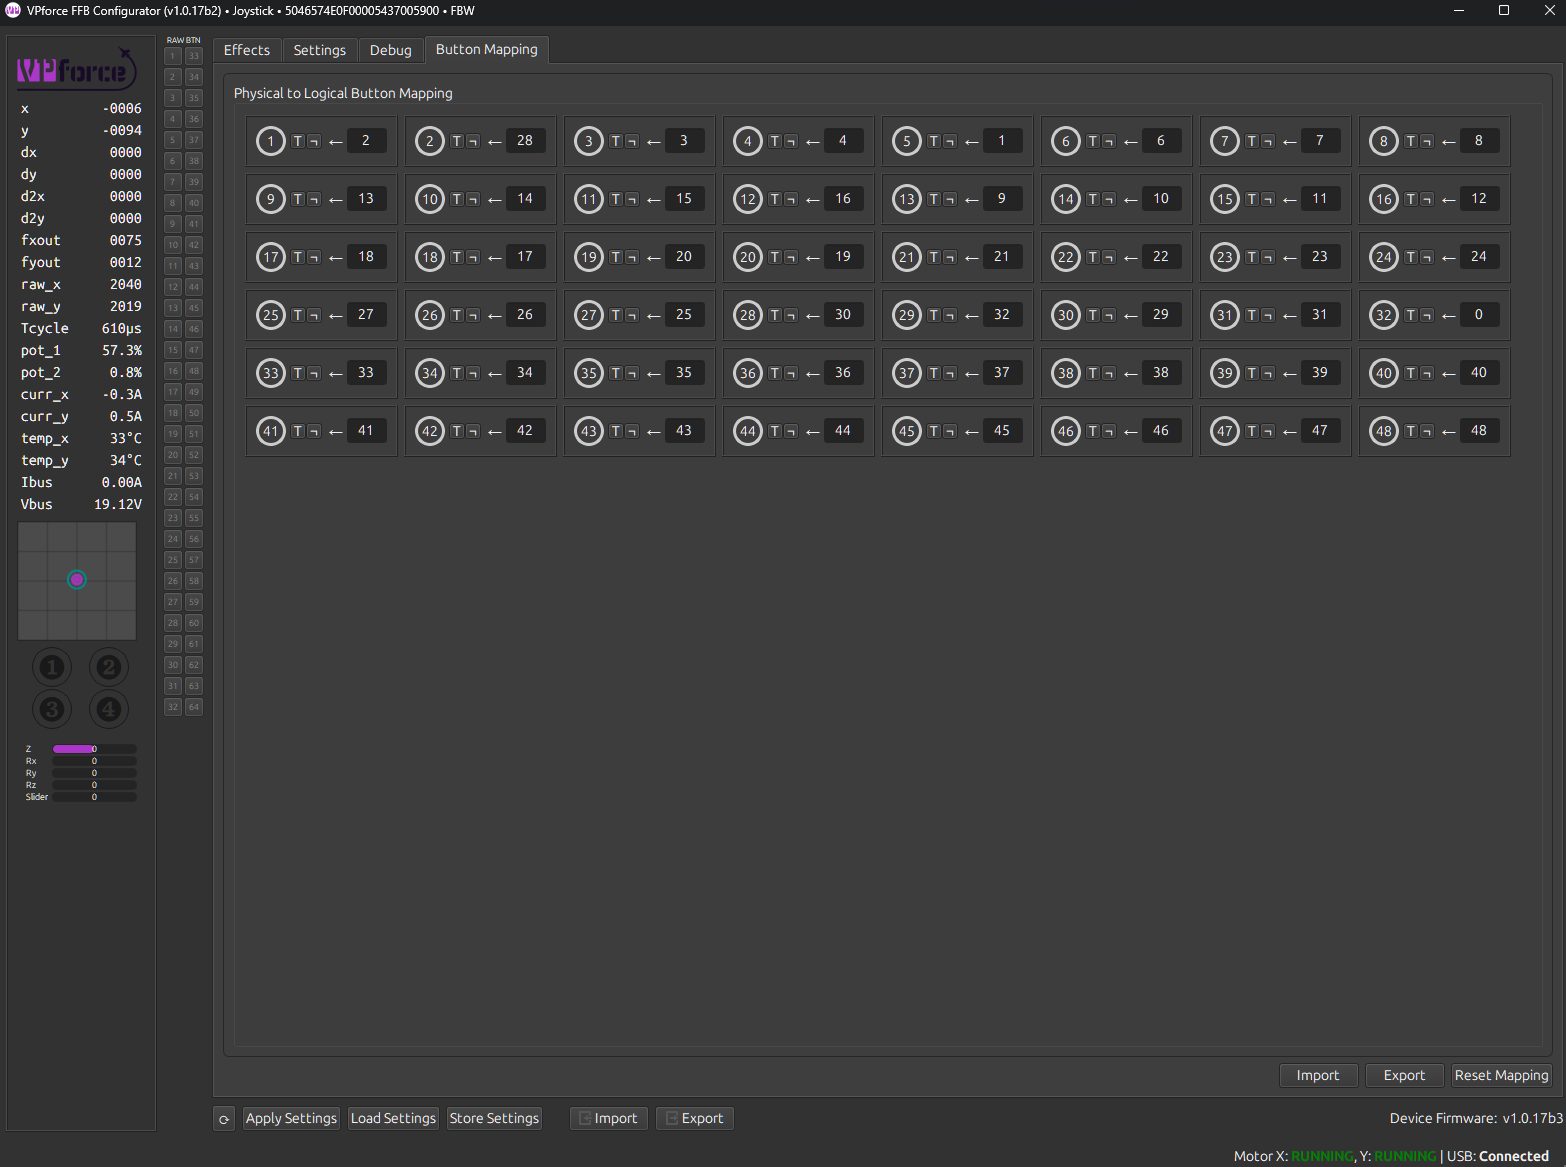Toggle the T option for button 44
This screenshot has height=1167, width=1566.
pyautogui.click(x=775, y=431)
